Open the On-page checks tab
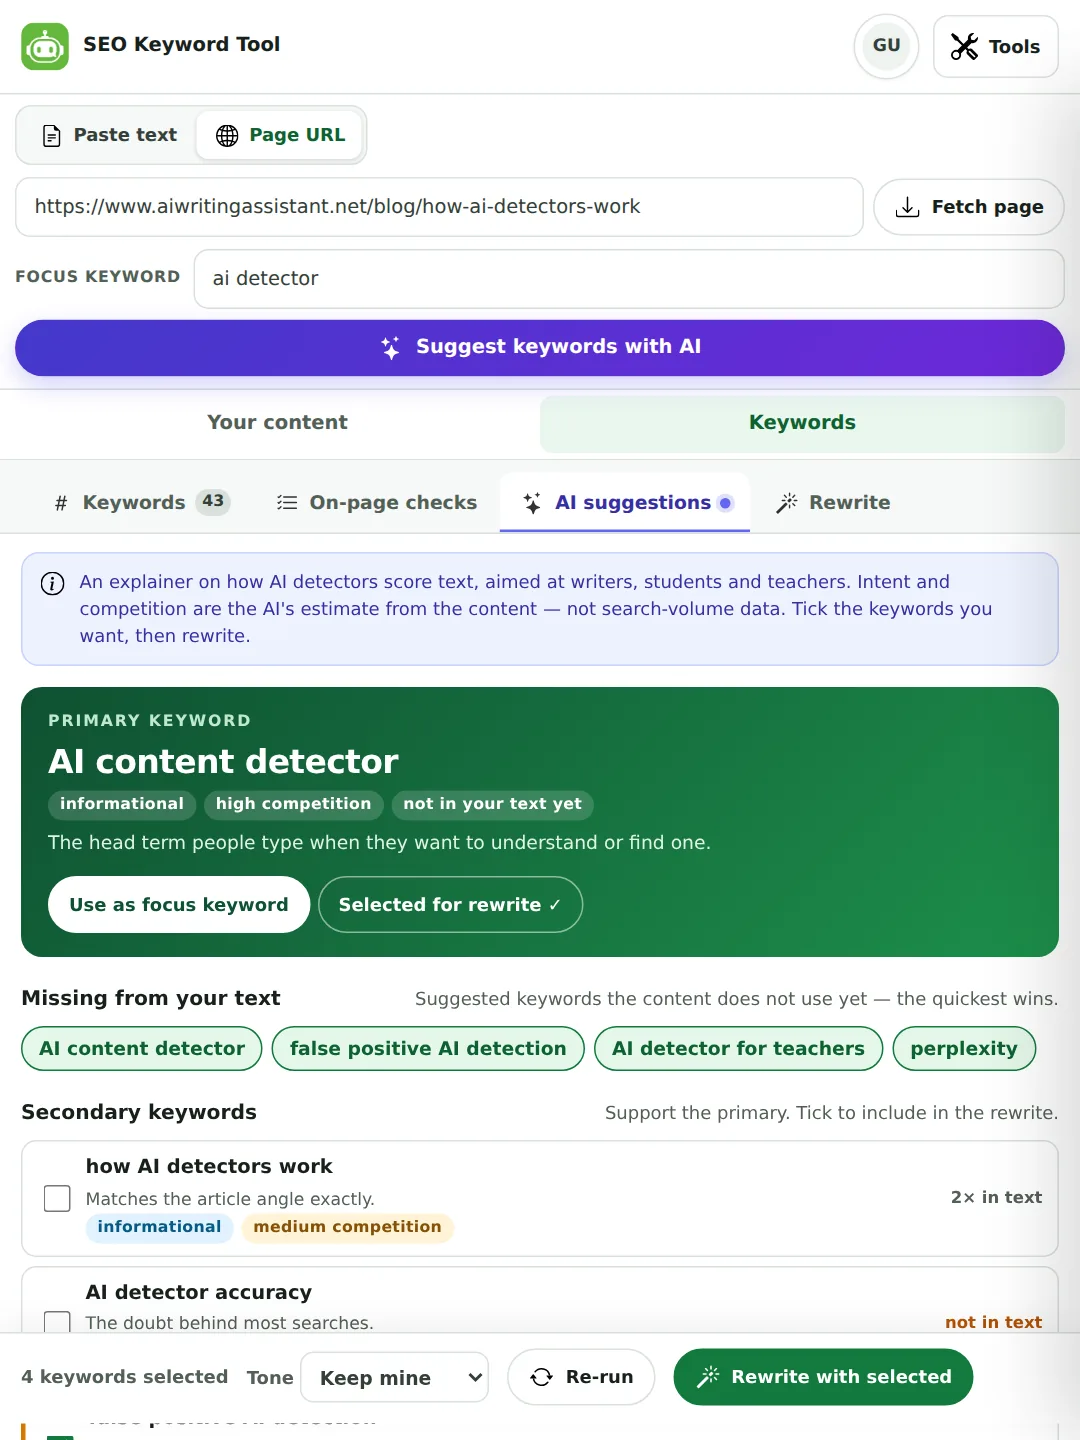 point(377,502)
